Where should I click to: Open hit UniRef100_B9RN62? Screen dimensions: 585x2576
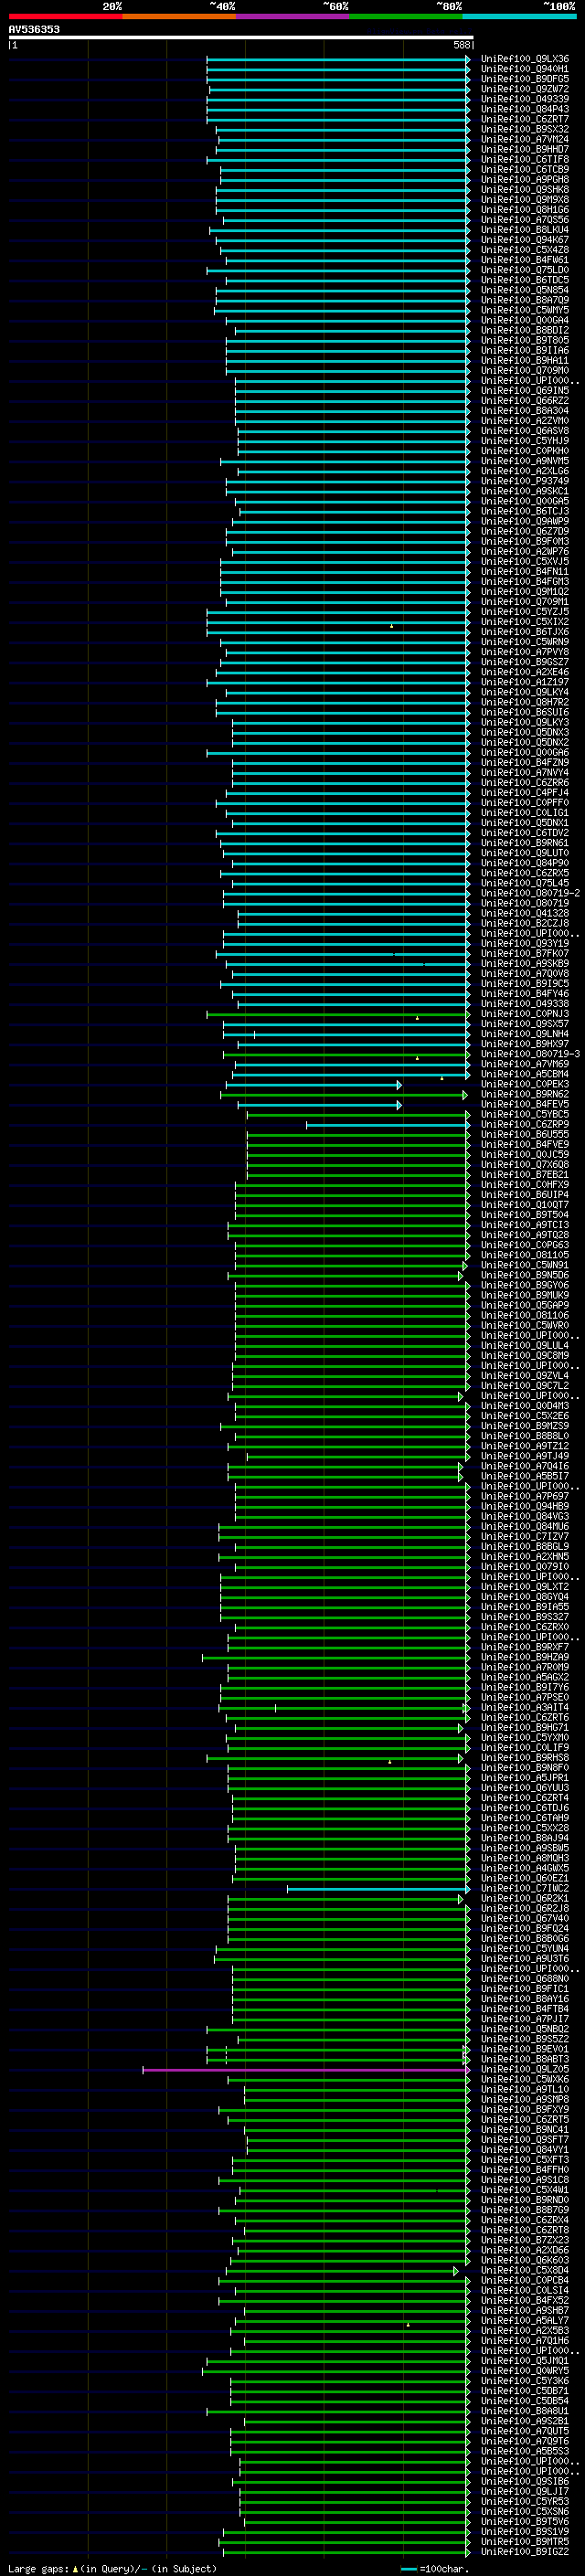(x=525, y=1095)
